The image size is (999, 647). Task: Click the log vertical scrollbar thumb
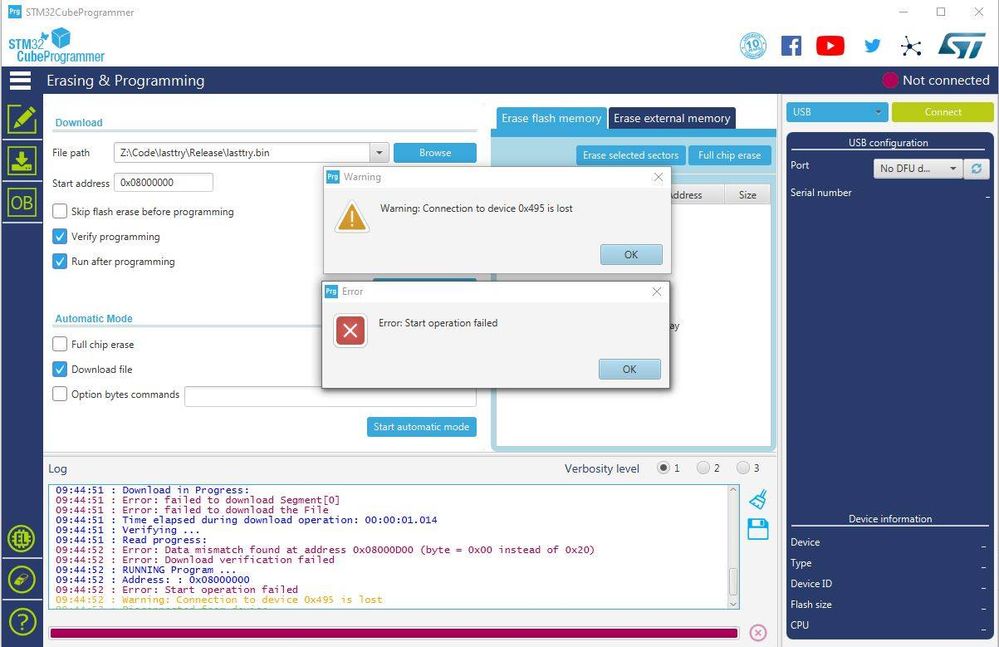pyautogui.click(x=733, y=581)
